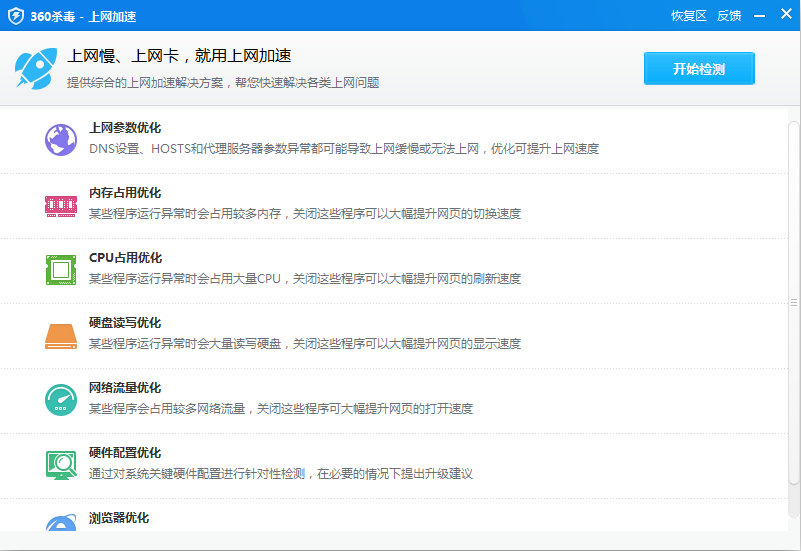Click the 硬件配置优化 title
Screen dimensions: 801x551
click(125, 453)
